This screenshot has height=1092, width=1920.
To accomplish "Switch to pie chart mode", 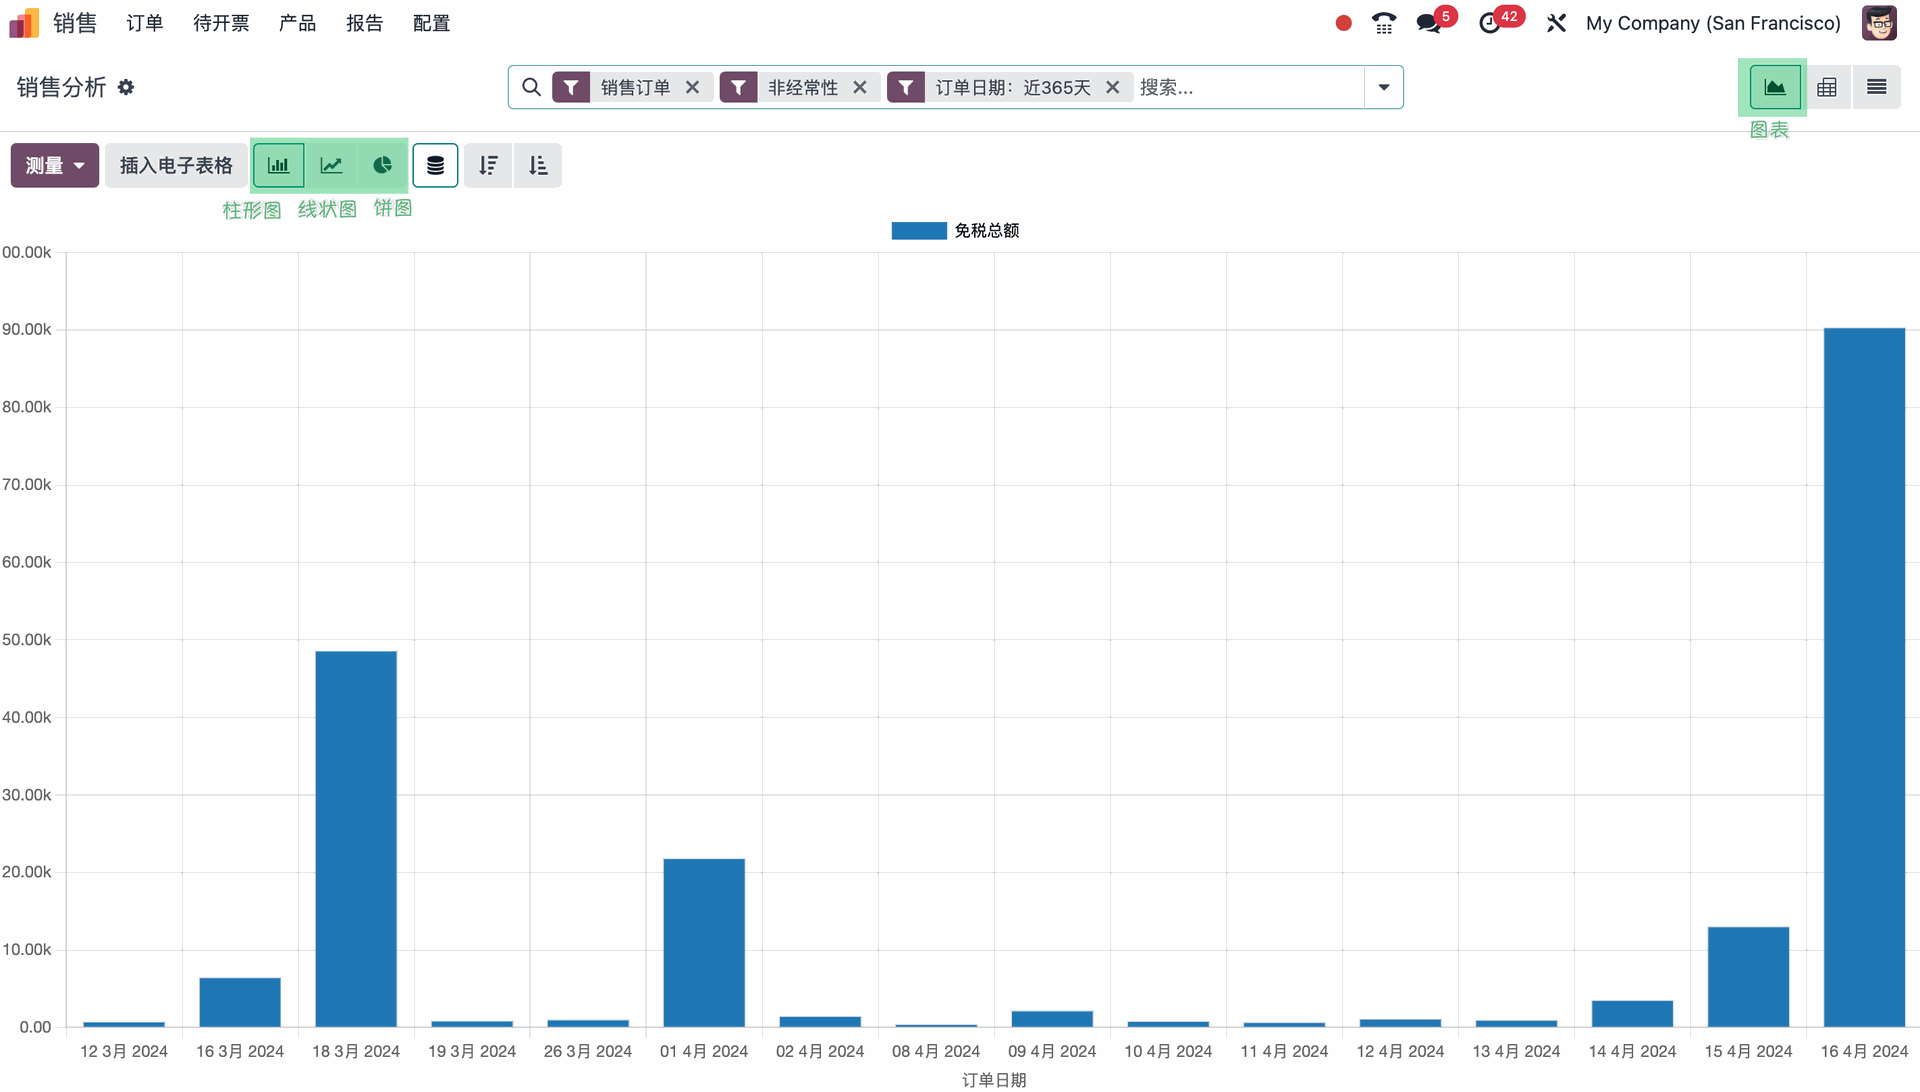I will [x=382, y=166].
